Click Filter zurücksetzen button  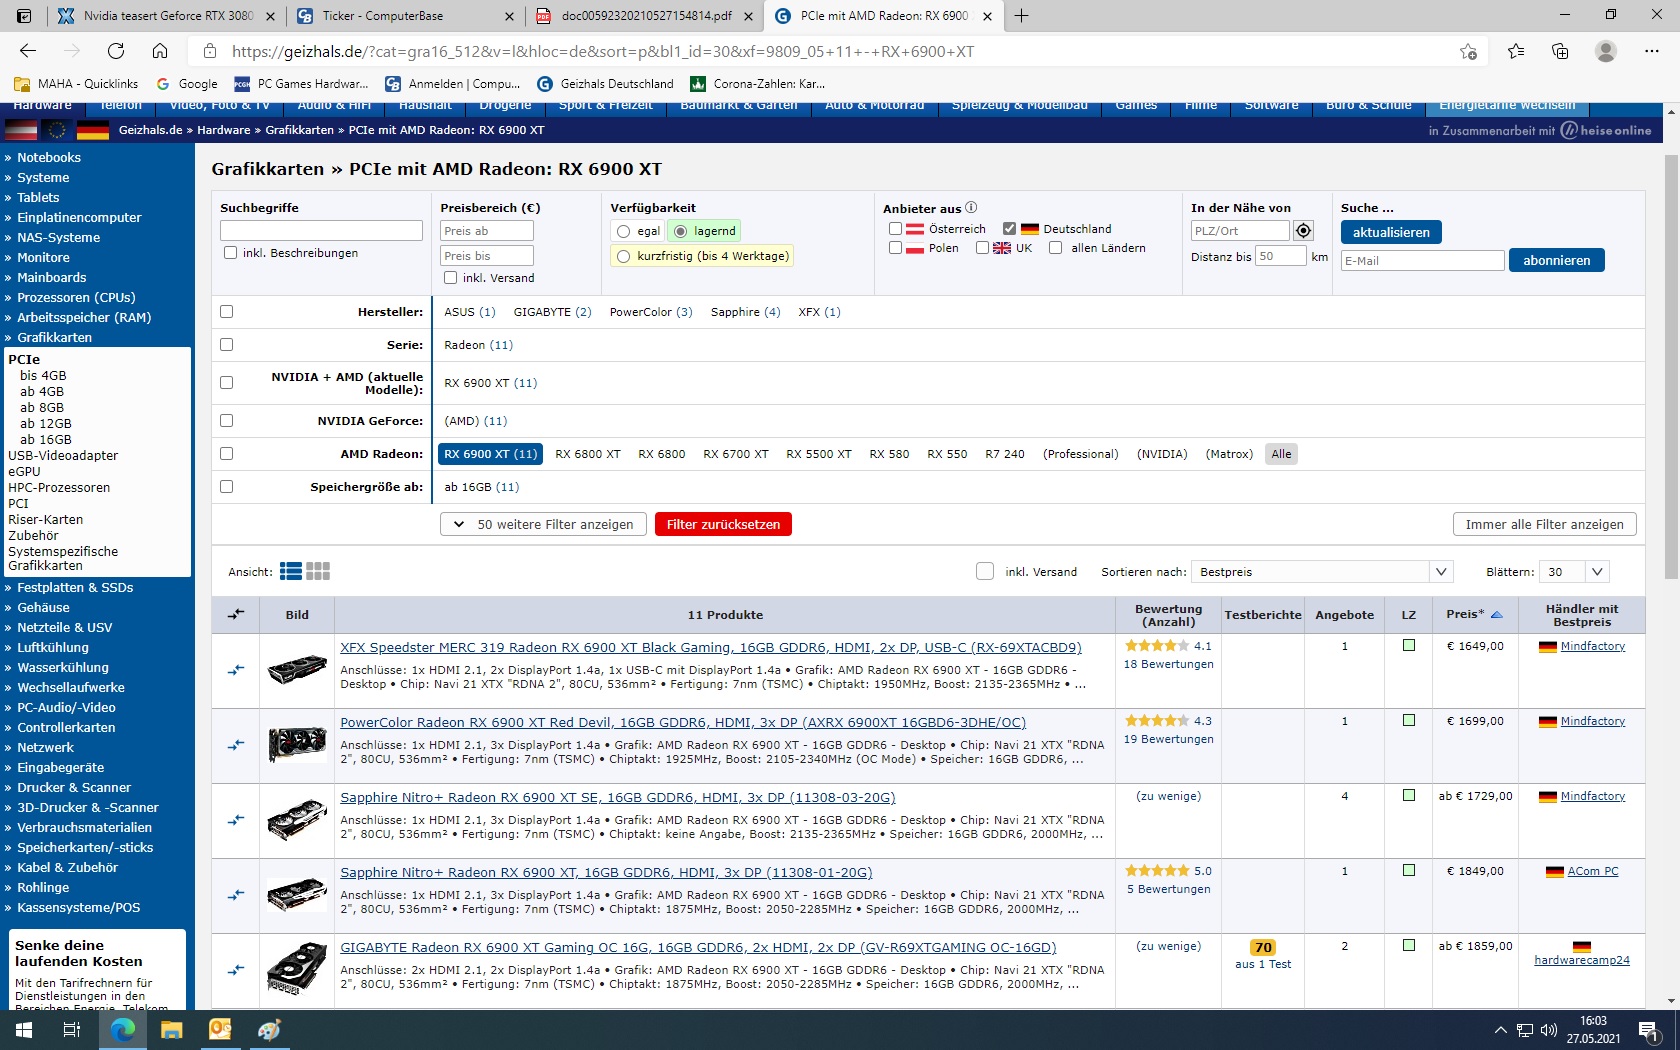click(x=723, y=524)
